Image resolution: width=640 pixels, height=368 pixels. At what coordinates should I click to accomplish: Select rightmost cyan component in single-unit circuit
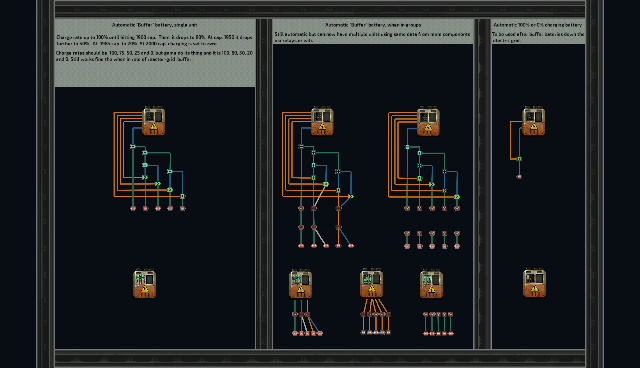(x=170, y=171)
